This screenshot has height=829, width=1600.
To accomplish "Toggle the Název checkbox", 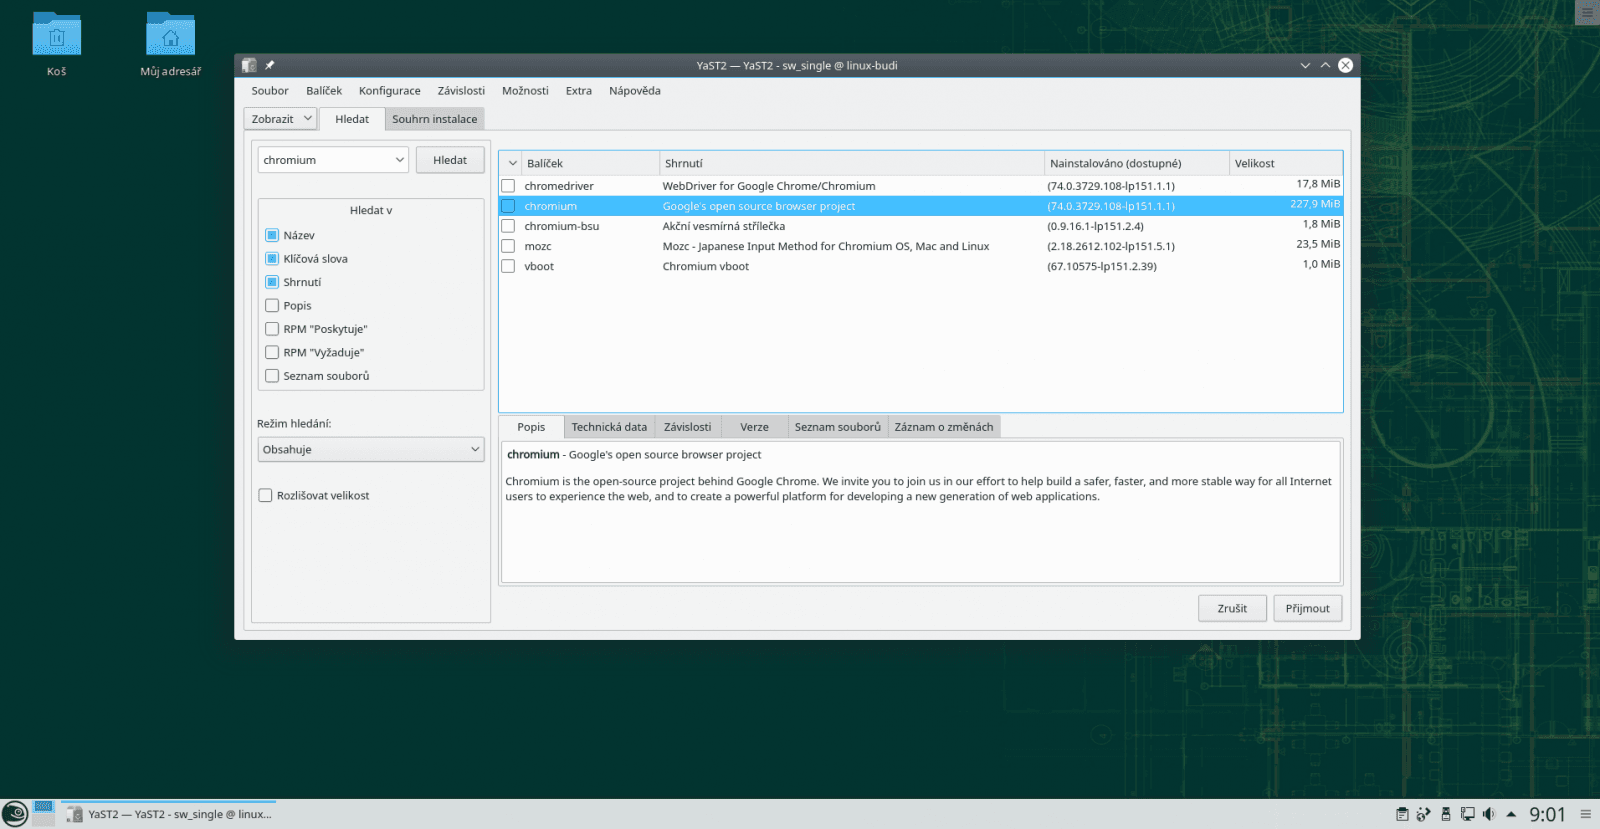I will pyautogui.click(x=272, y=235).
